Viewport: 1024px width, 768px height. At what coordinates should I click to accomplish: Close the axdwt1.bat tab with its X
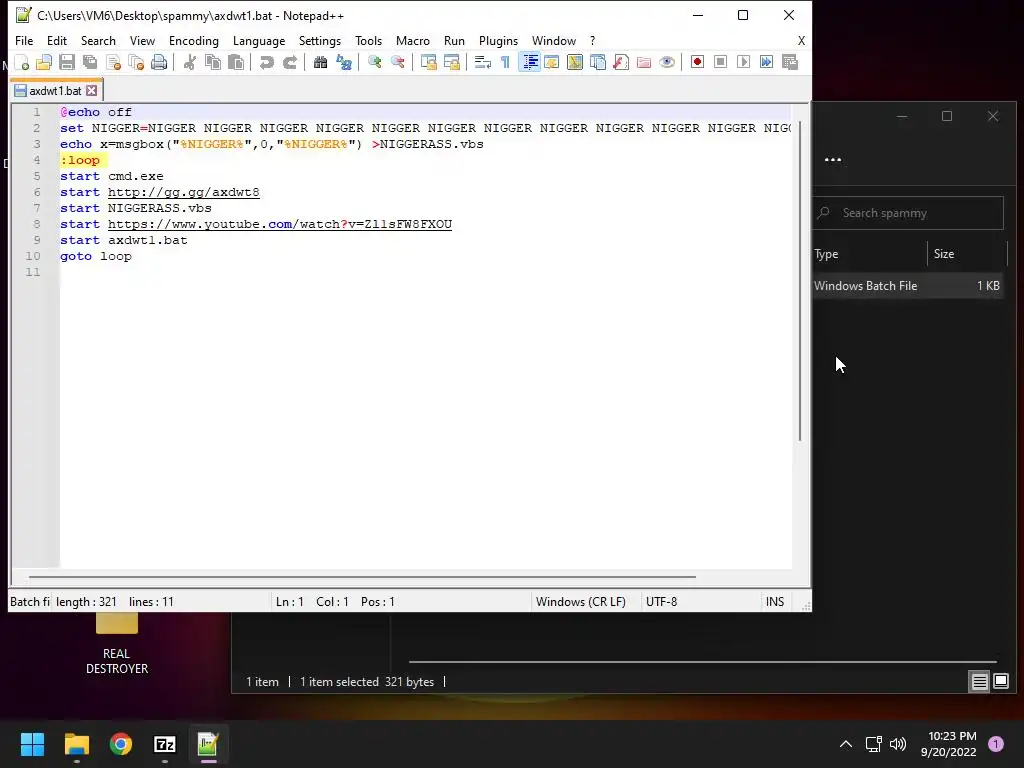(x=91, y=91)
